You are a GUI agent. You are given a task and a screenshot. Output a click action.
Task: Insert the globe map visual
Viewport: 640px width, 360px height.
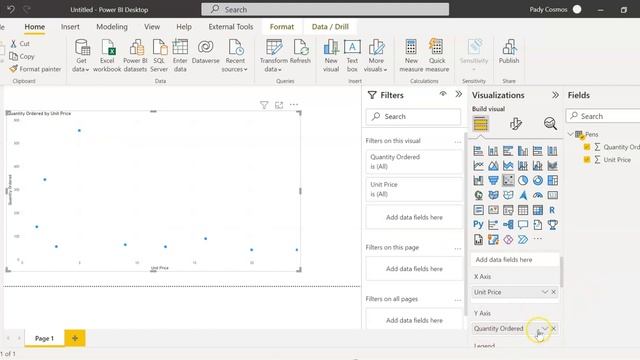click(478, 195)
